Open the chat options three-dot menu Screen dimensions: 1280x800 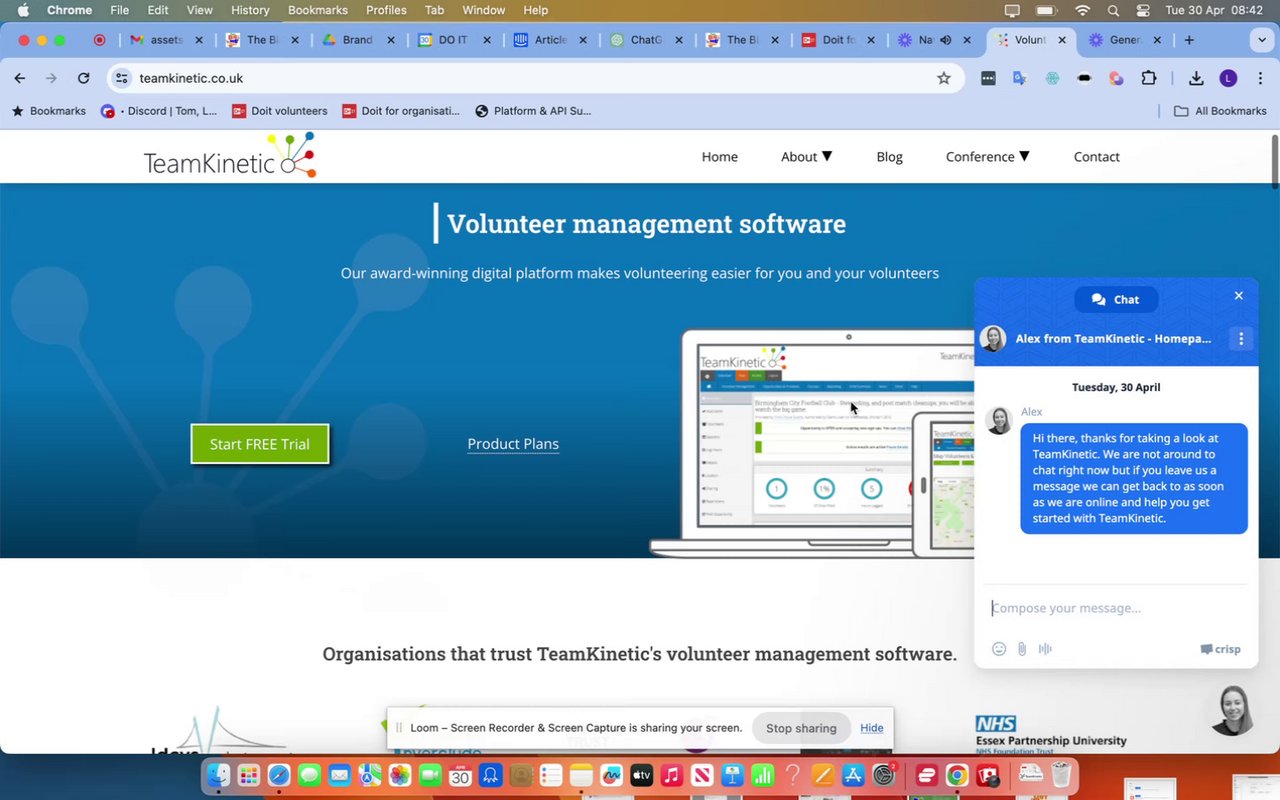pos(1241,339)
